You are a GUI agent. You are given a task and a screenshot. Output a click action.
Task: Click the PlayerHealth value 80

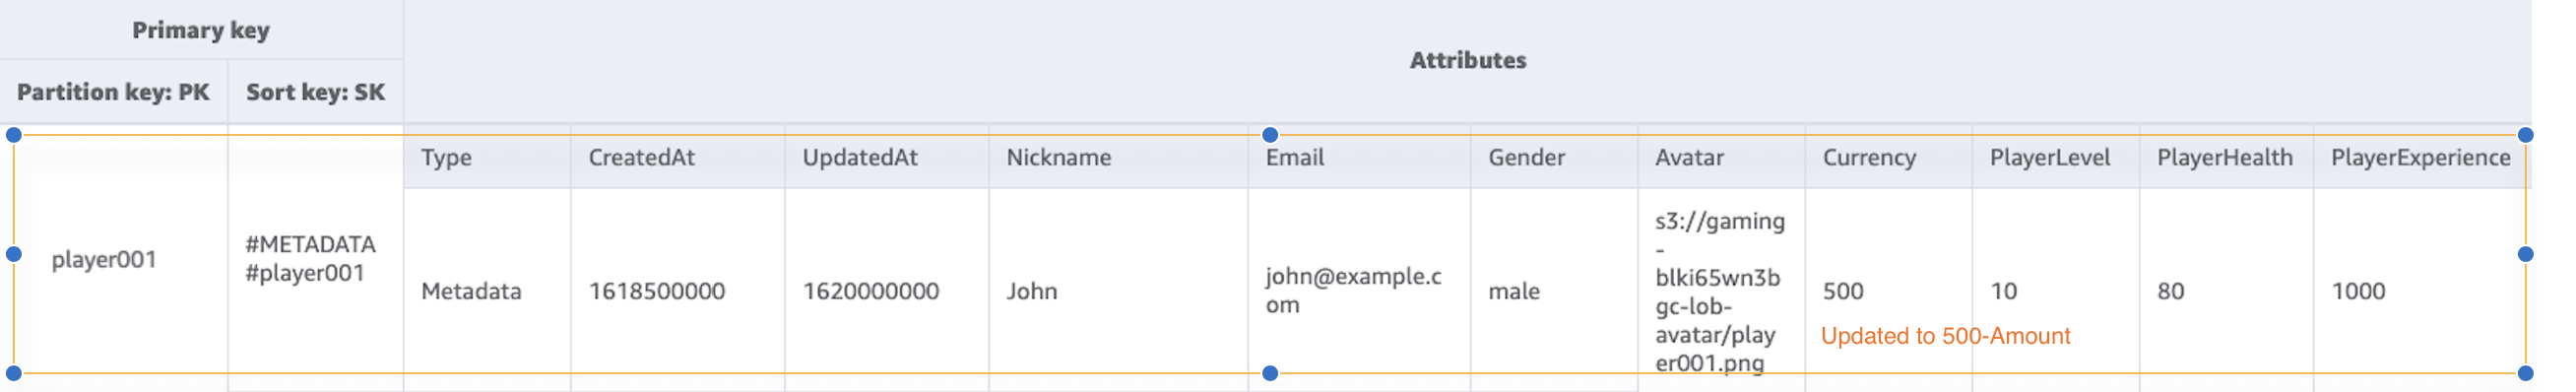coord(2171,292)
